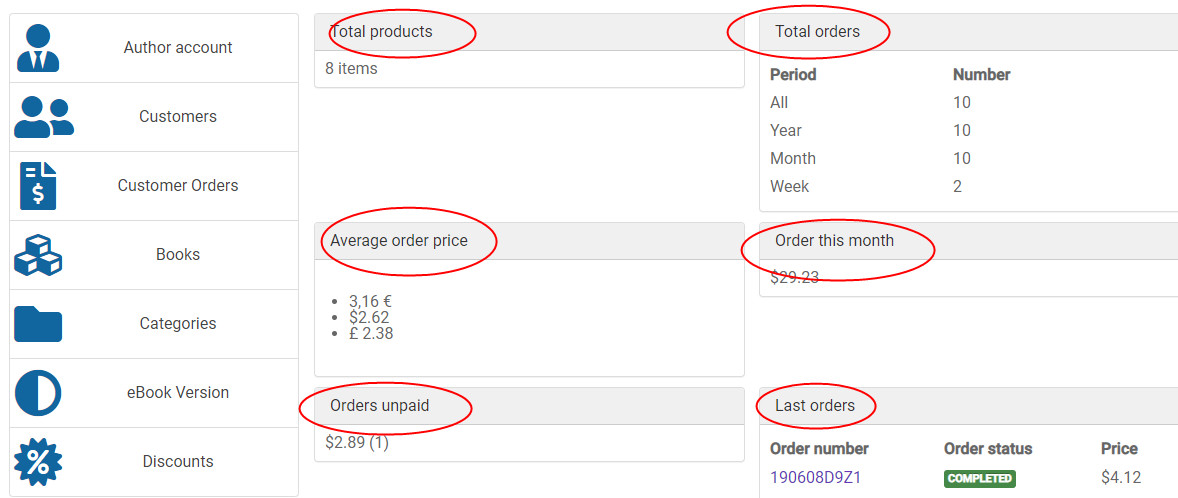Click the Books stacked cubes icon

click(38, 255)
